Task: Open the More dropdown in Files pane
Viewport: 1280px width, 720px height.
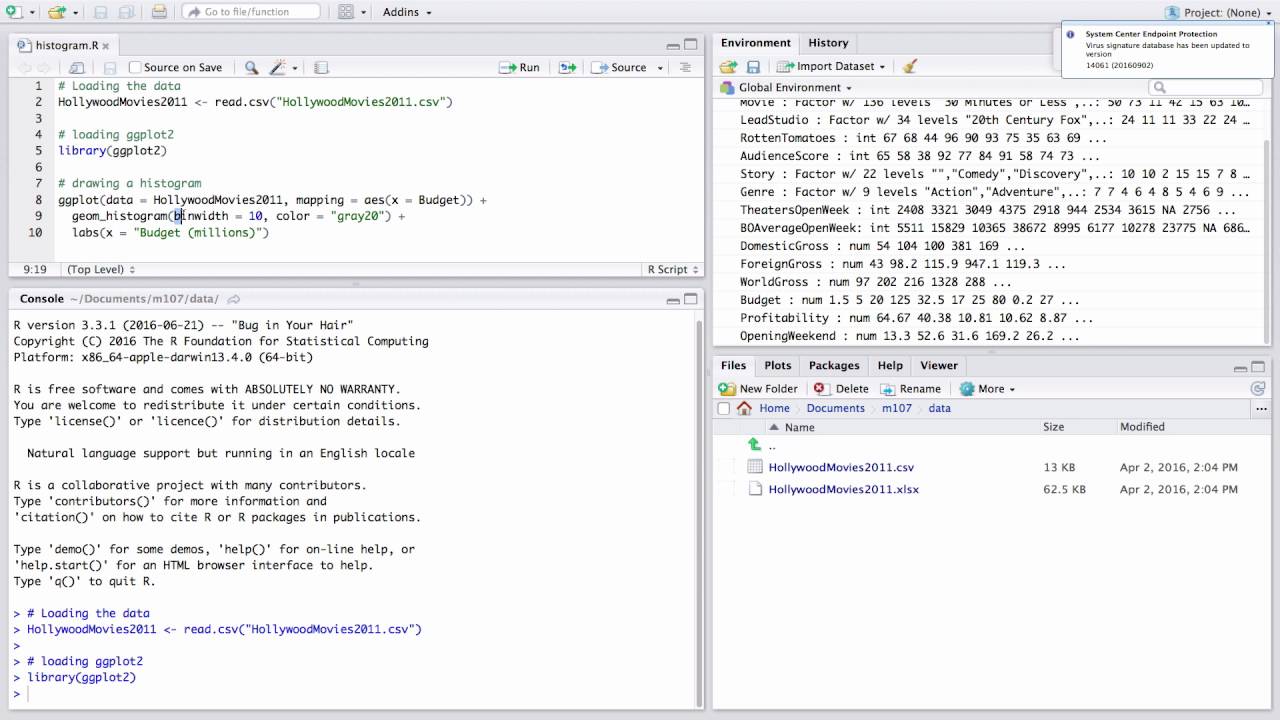Action: pos(988,389)
